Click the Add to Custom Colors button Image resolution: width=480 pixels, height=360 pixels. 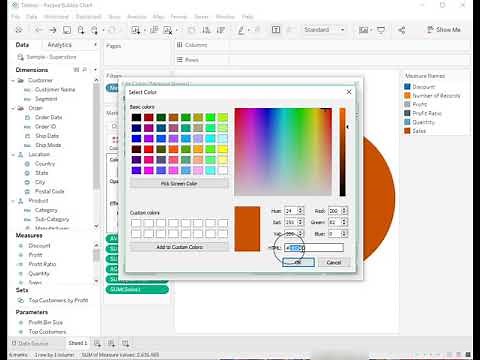point(179,247)
